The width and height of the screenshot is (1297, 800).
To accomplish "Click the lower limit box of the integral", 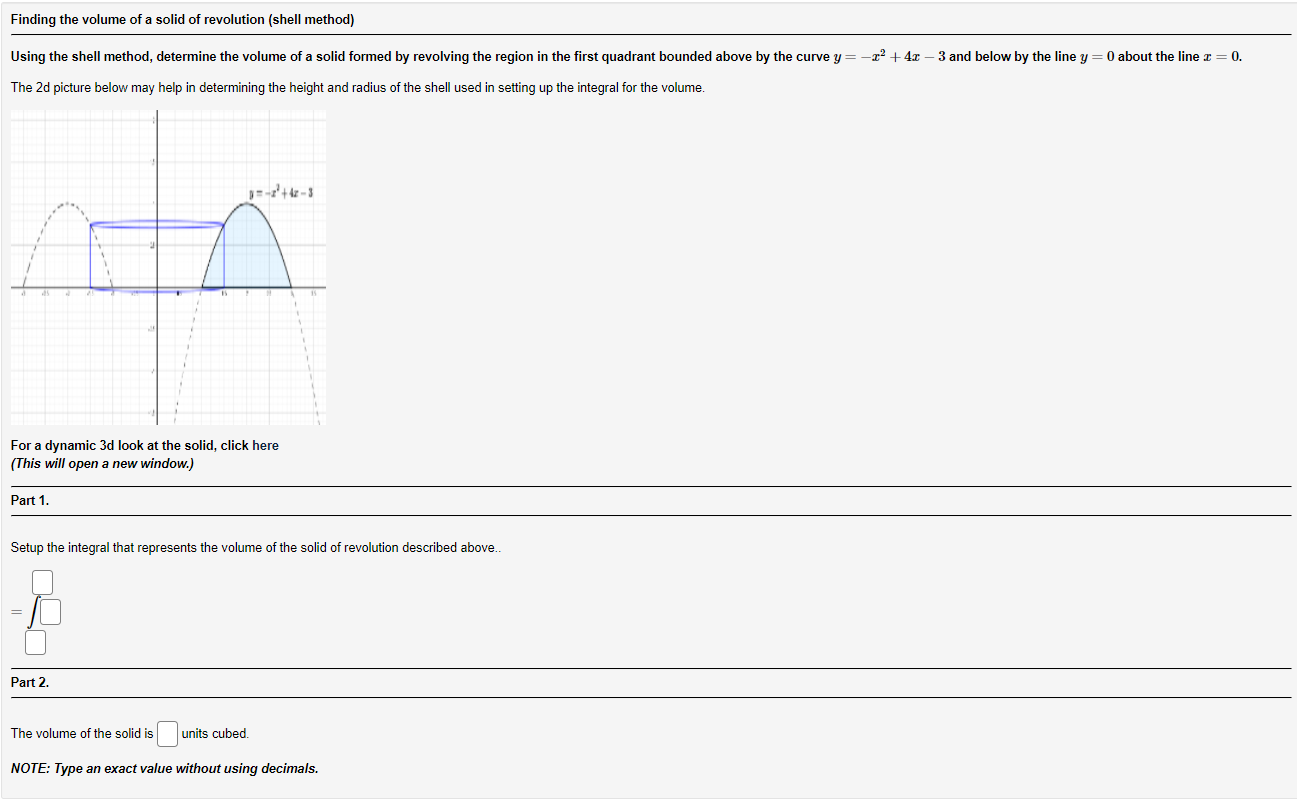I will pos(35,642).
